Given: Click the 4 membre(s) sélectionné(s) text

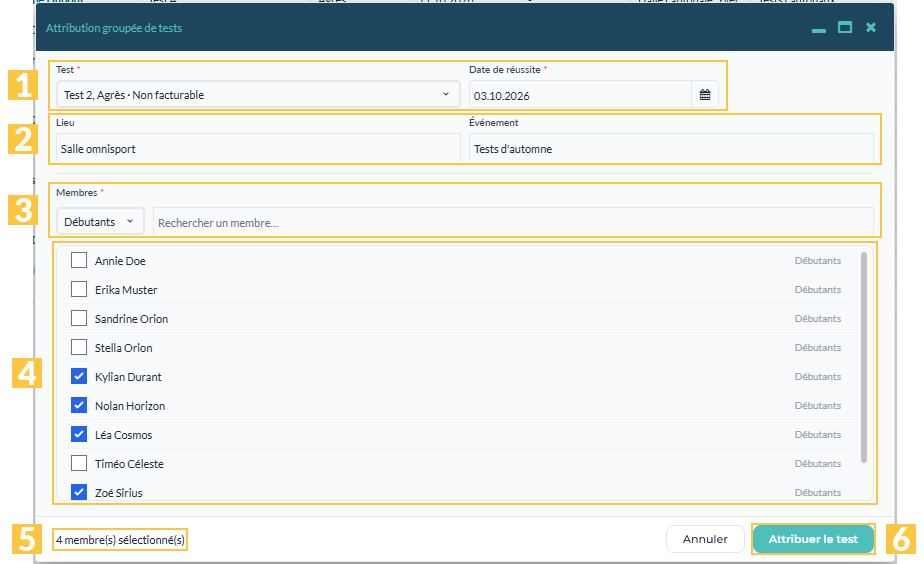Looking at the screenshot, I should tap(120, 540).
